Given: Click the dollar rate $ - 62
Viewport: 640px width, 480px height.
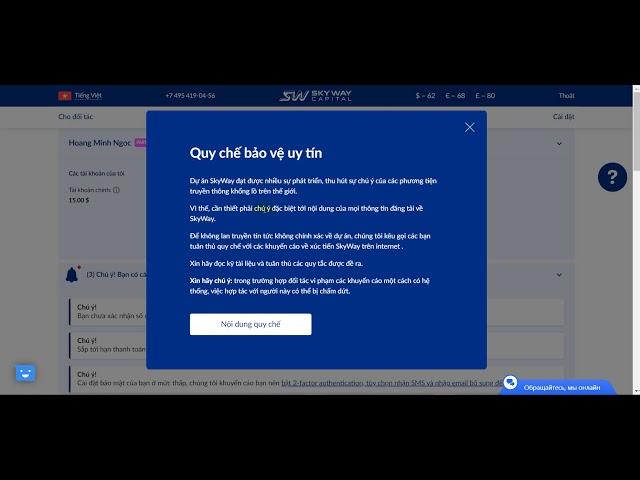Looking at the screenshot, I should (x=425, y=96).
